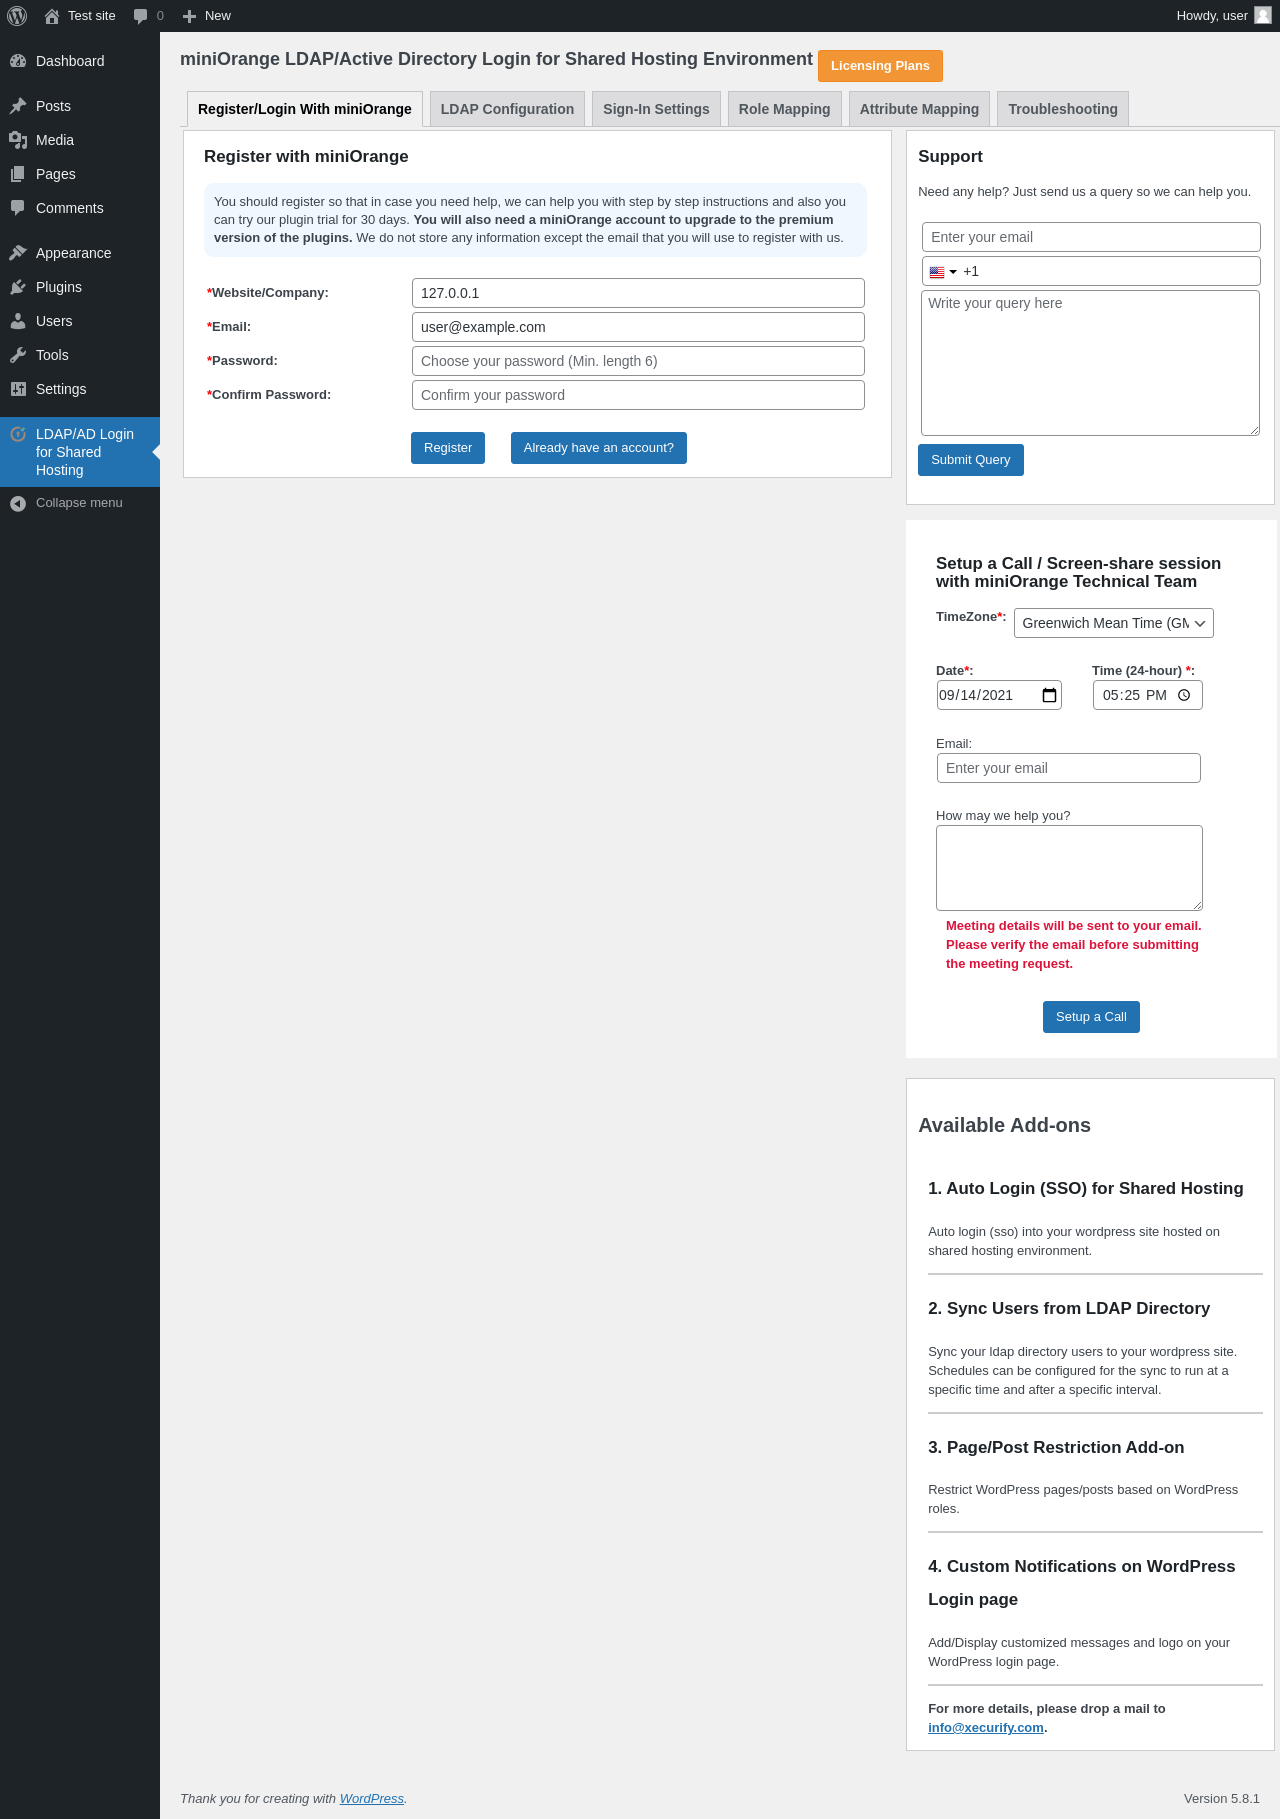
Task: Open the Attribute Mapping tab
Action: (919, 109)
